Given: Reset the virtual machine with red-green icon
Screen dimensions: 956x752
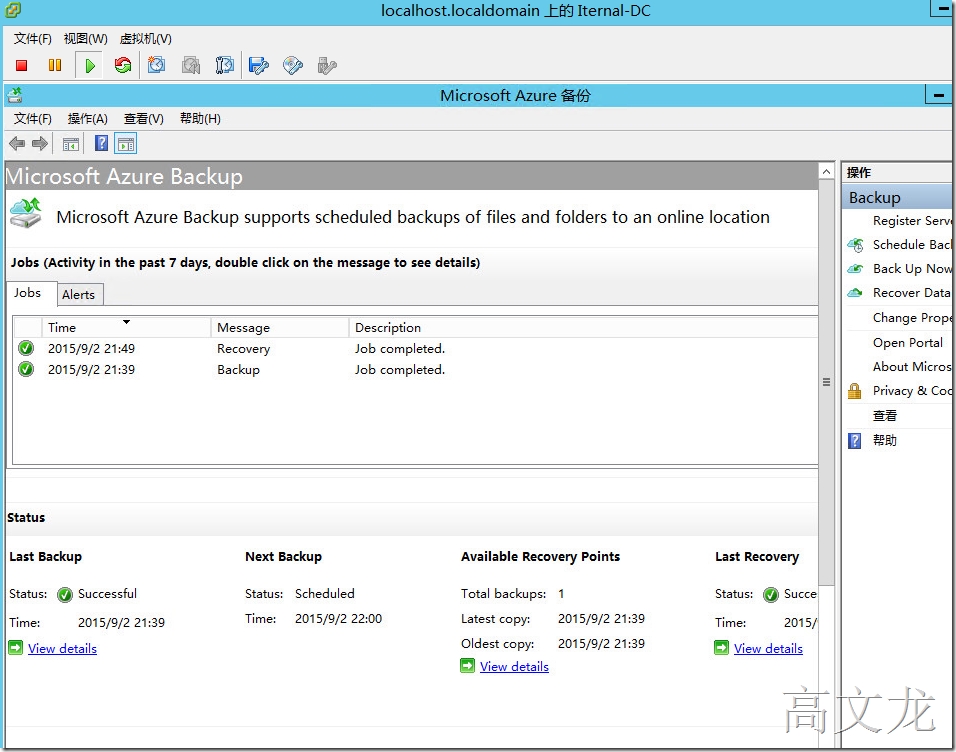Looking at the screenshot, I should [x=123, y=65].
